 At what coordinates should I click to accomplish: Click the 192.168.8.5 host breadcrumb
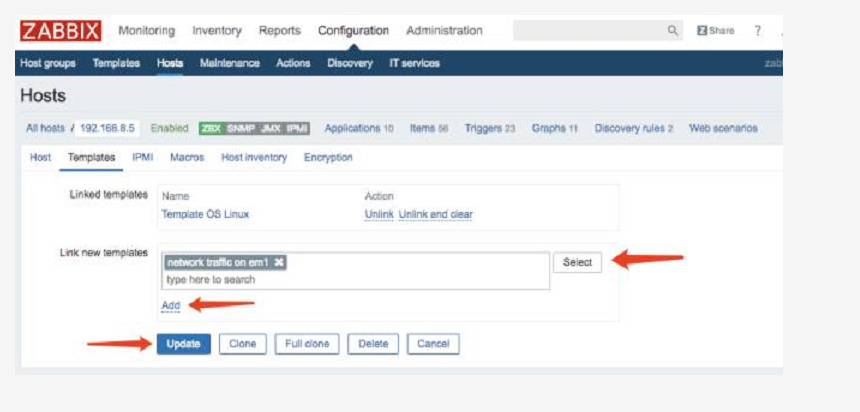coord(107,128)
